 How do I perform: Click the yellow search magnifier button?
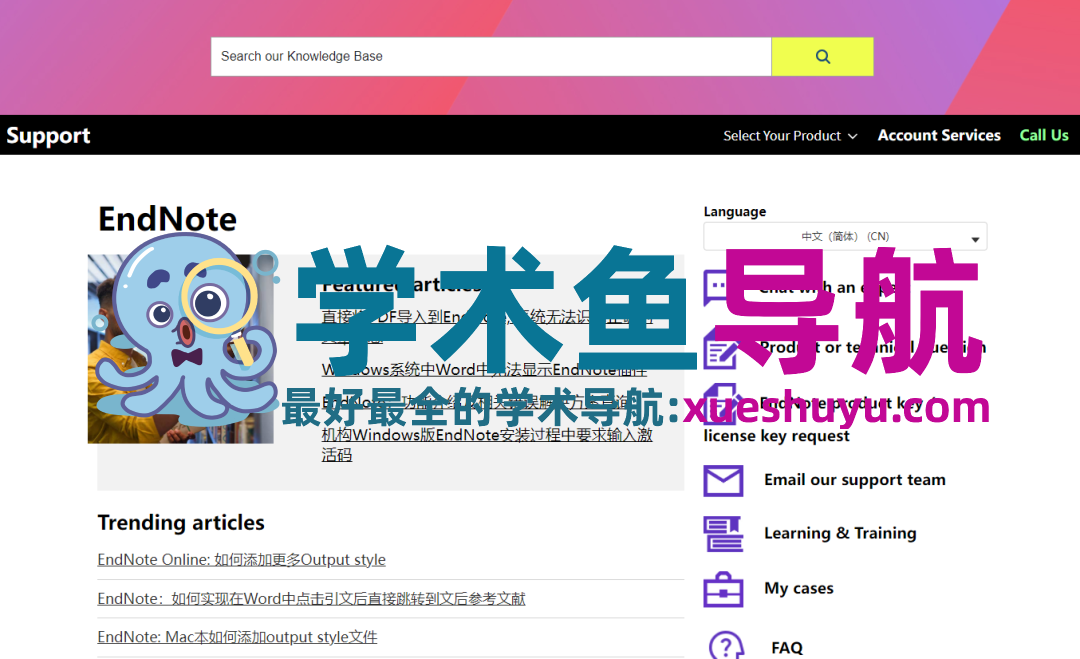822,56
